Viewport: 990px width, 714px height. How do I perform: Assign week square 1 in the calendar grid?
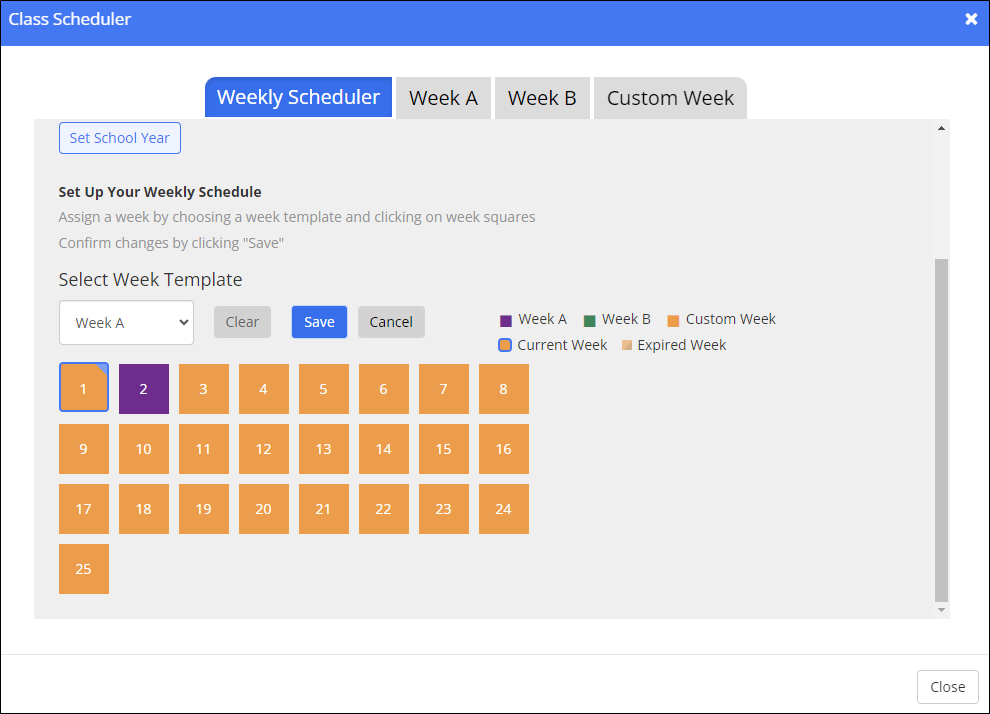tap(83, 388)
